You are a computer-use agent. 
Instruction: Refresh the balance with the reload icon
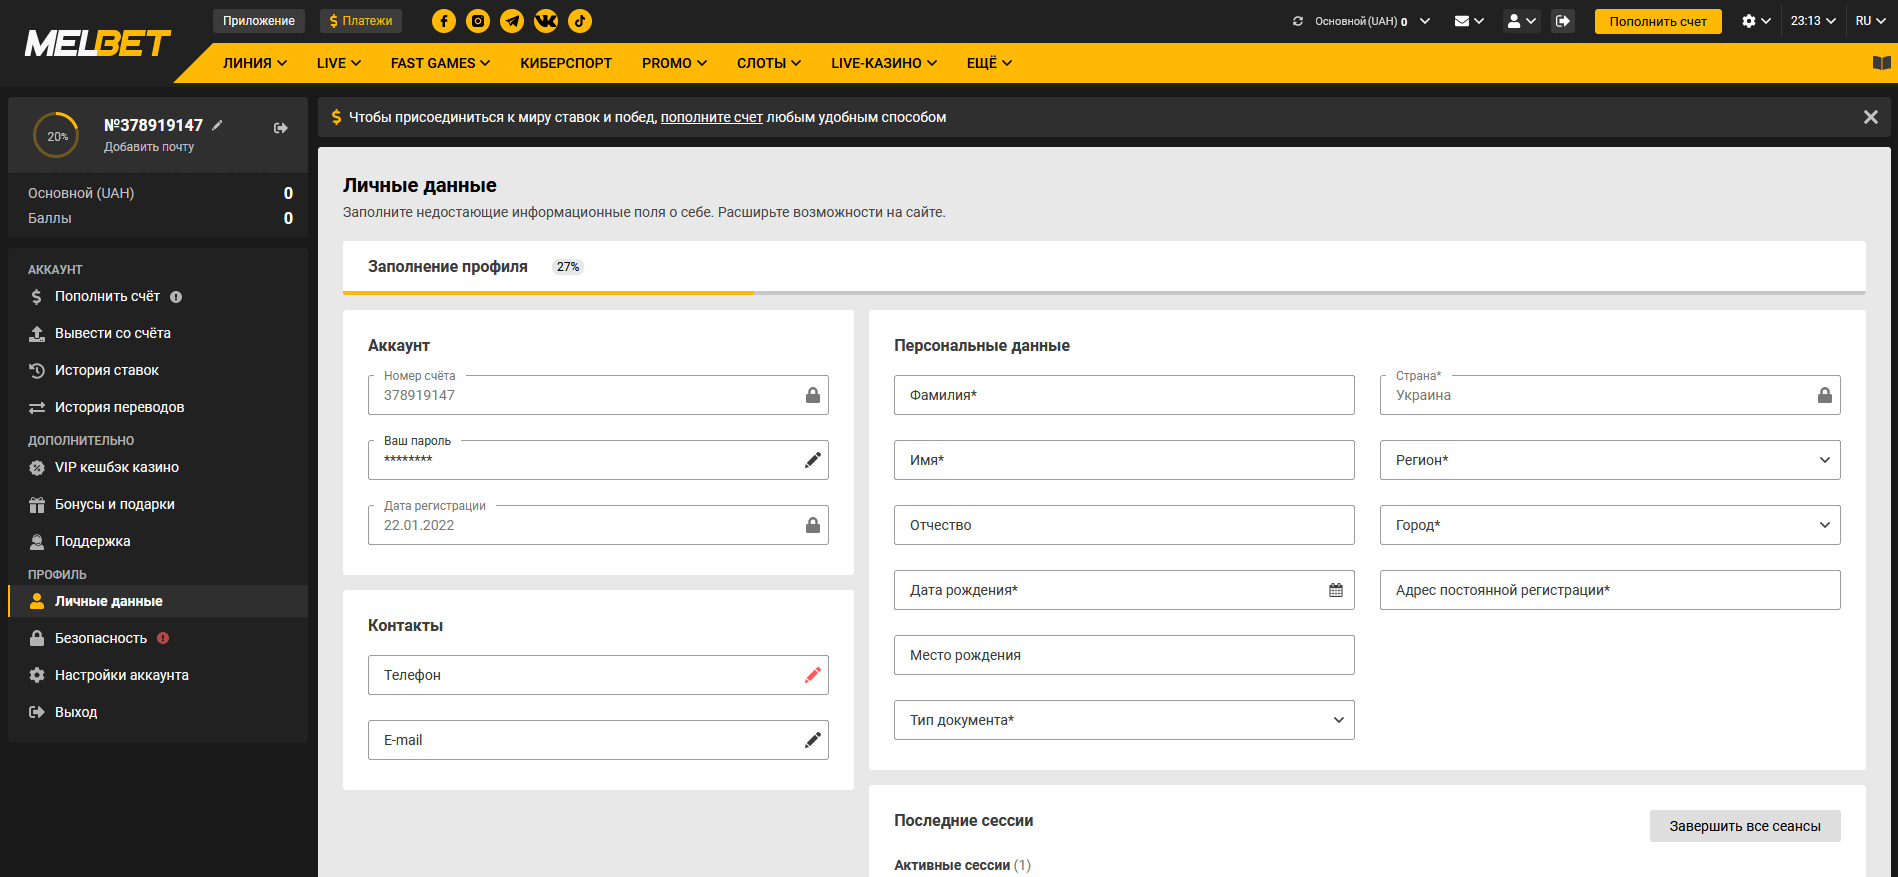pos(1298,21)
